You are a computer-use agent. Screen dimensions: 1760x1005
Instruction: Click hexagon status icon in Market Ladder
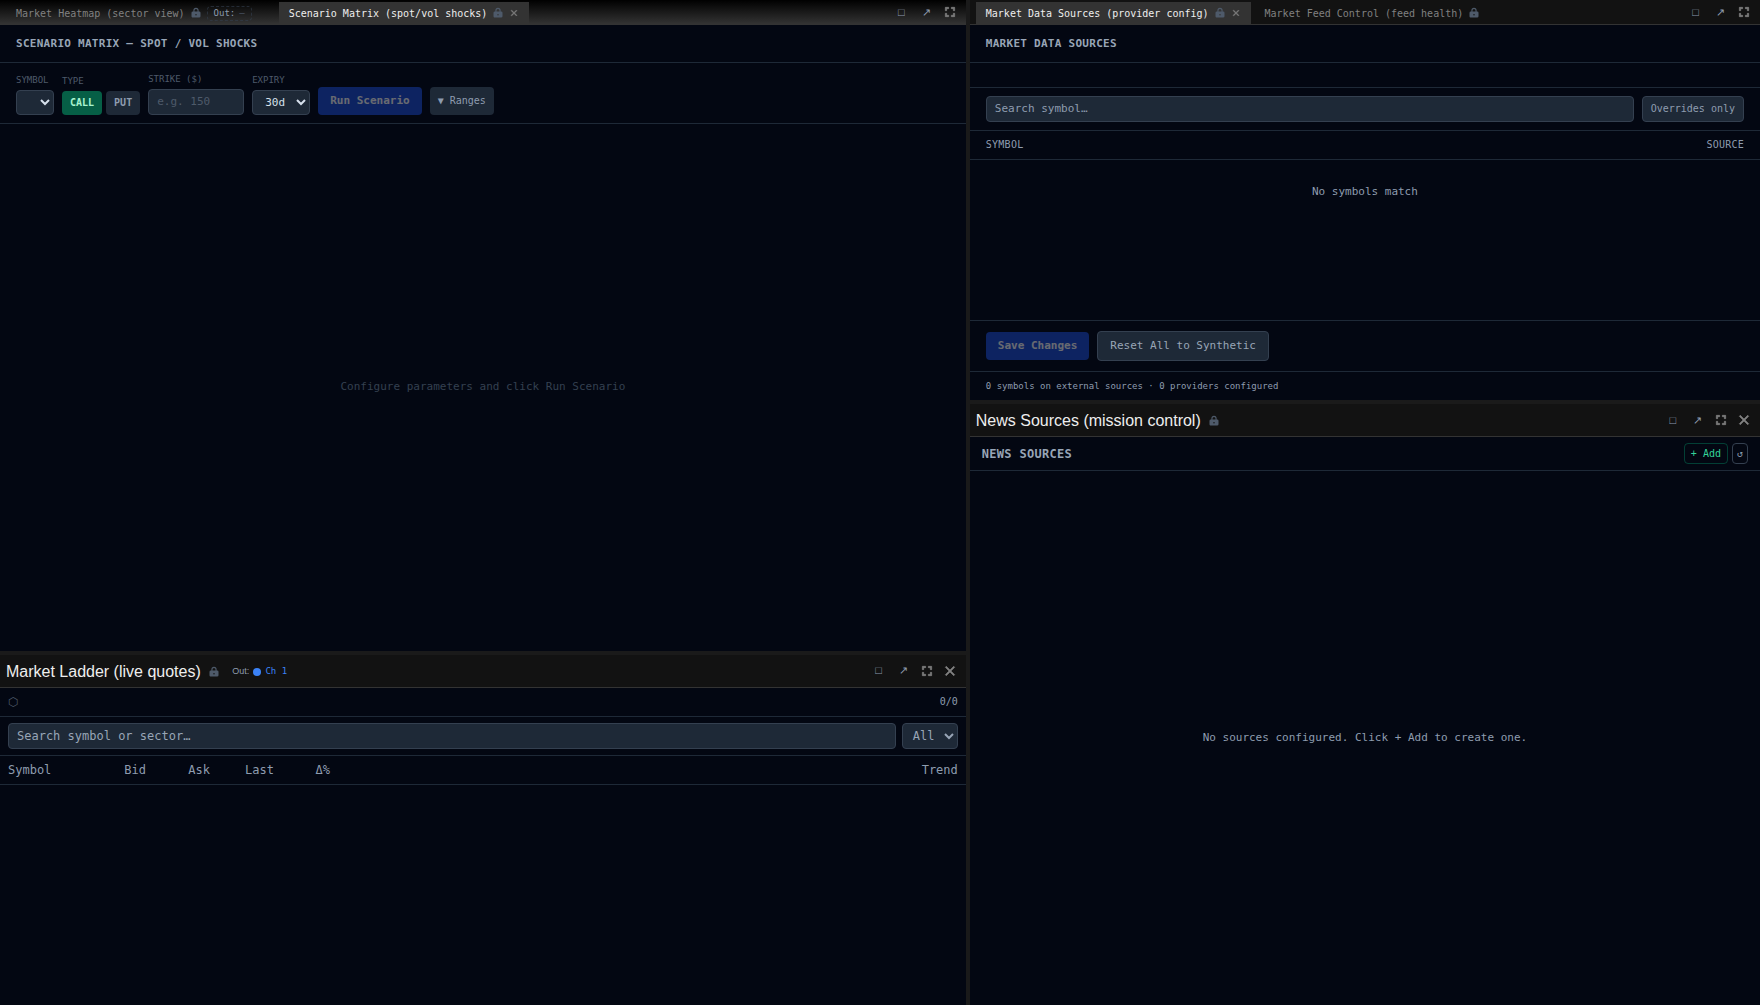(13, 702)
